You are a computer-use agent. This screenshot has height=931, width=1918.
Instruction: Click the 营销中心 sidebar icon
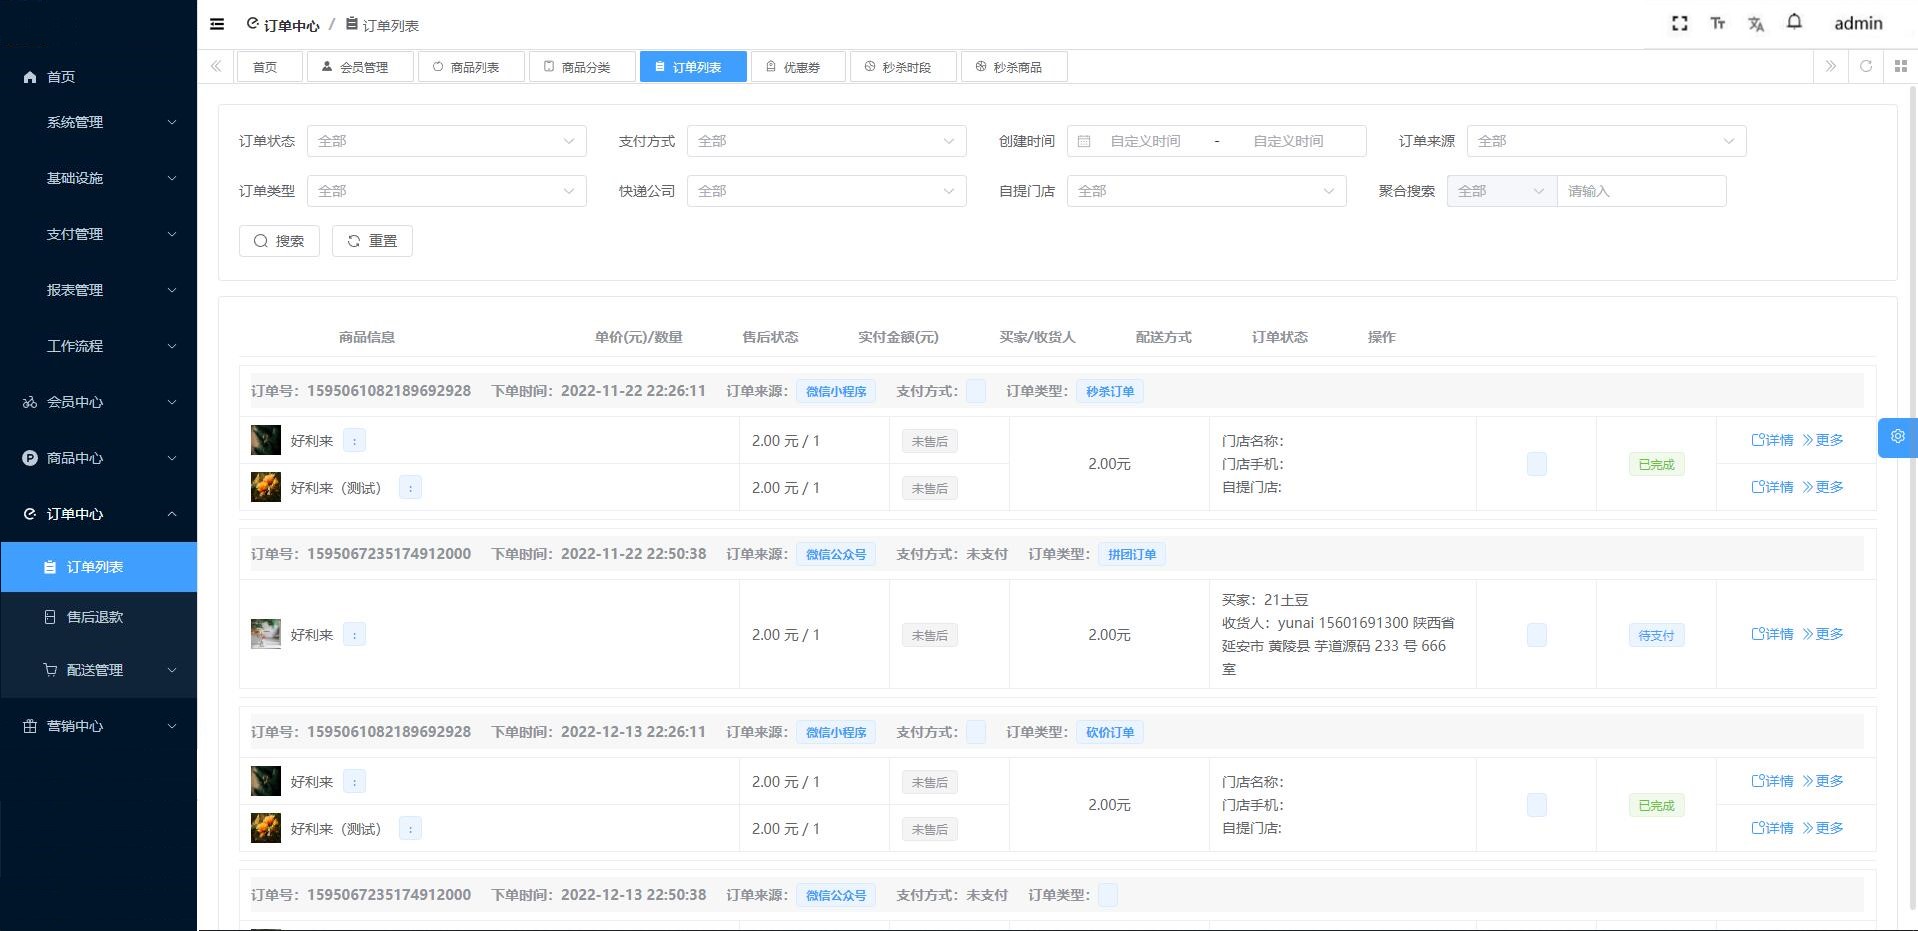[x=30, y=726]
